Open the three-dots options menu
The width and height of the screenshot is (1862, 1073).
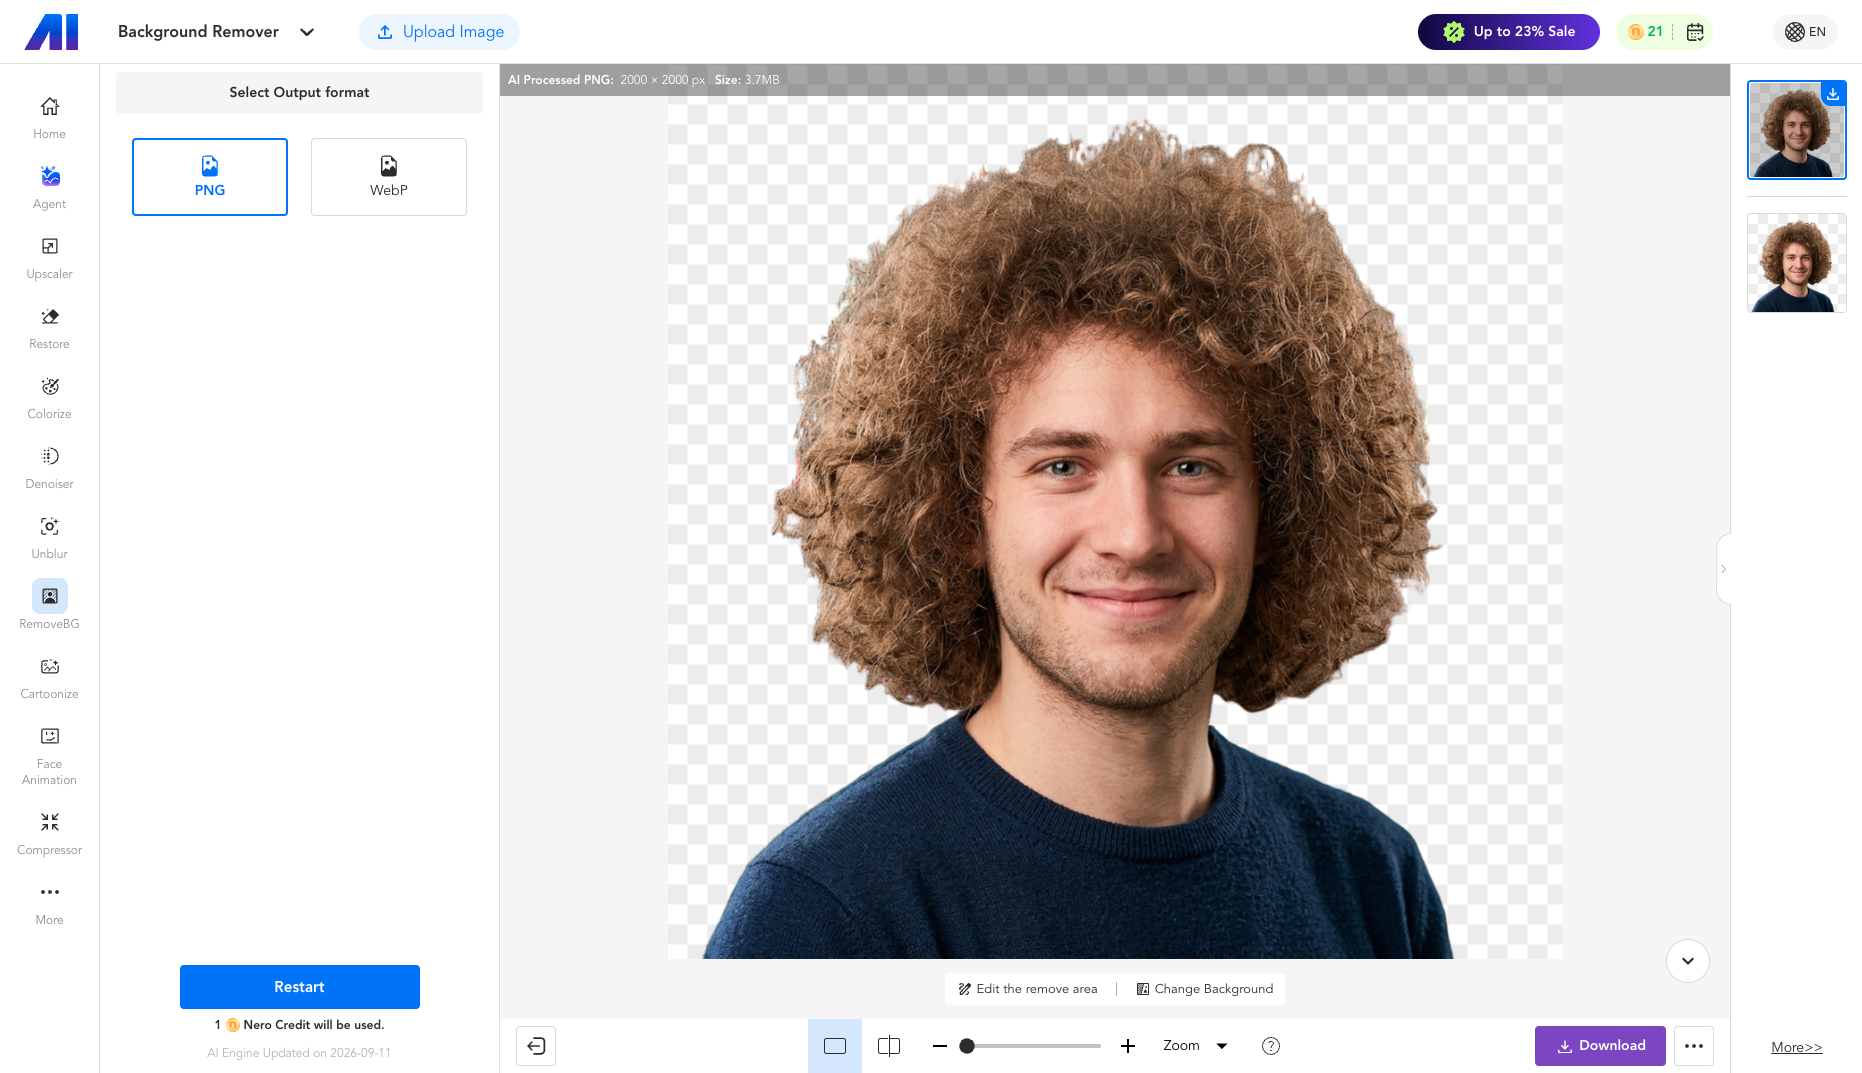[x=1694, y=1046]
